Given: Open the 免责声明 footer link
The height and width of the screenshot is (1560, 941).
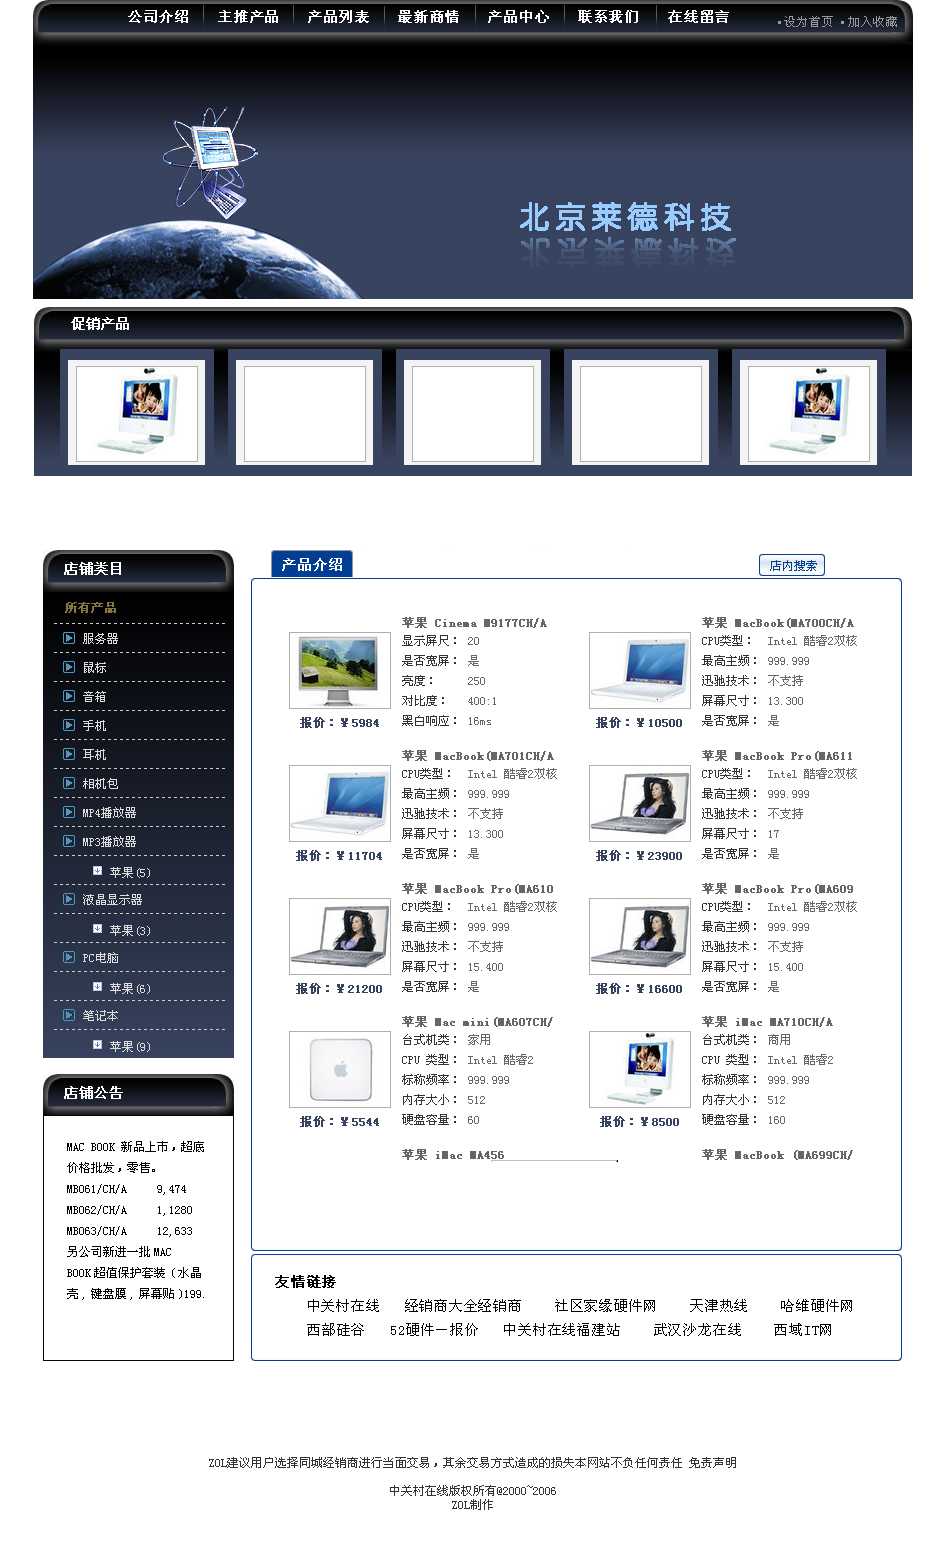Looking at the screenshot, I should [712, 1463].
